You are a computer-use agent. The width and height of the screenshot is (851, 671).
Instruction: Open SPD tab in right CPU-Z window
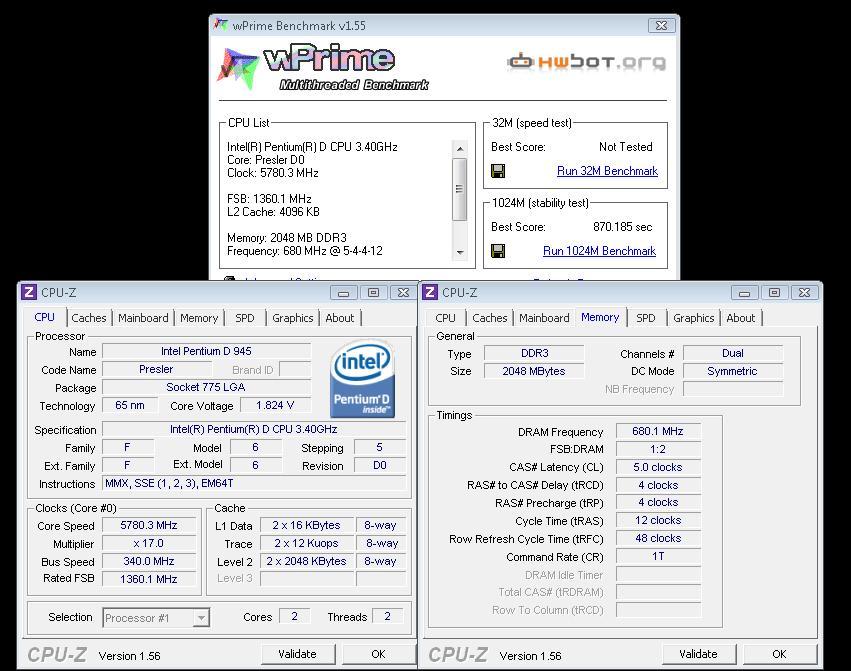[x=646, y=318]
